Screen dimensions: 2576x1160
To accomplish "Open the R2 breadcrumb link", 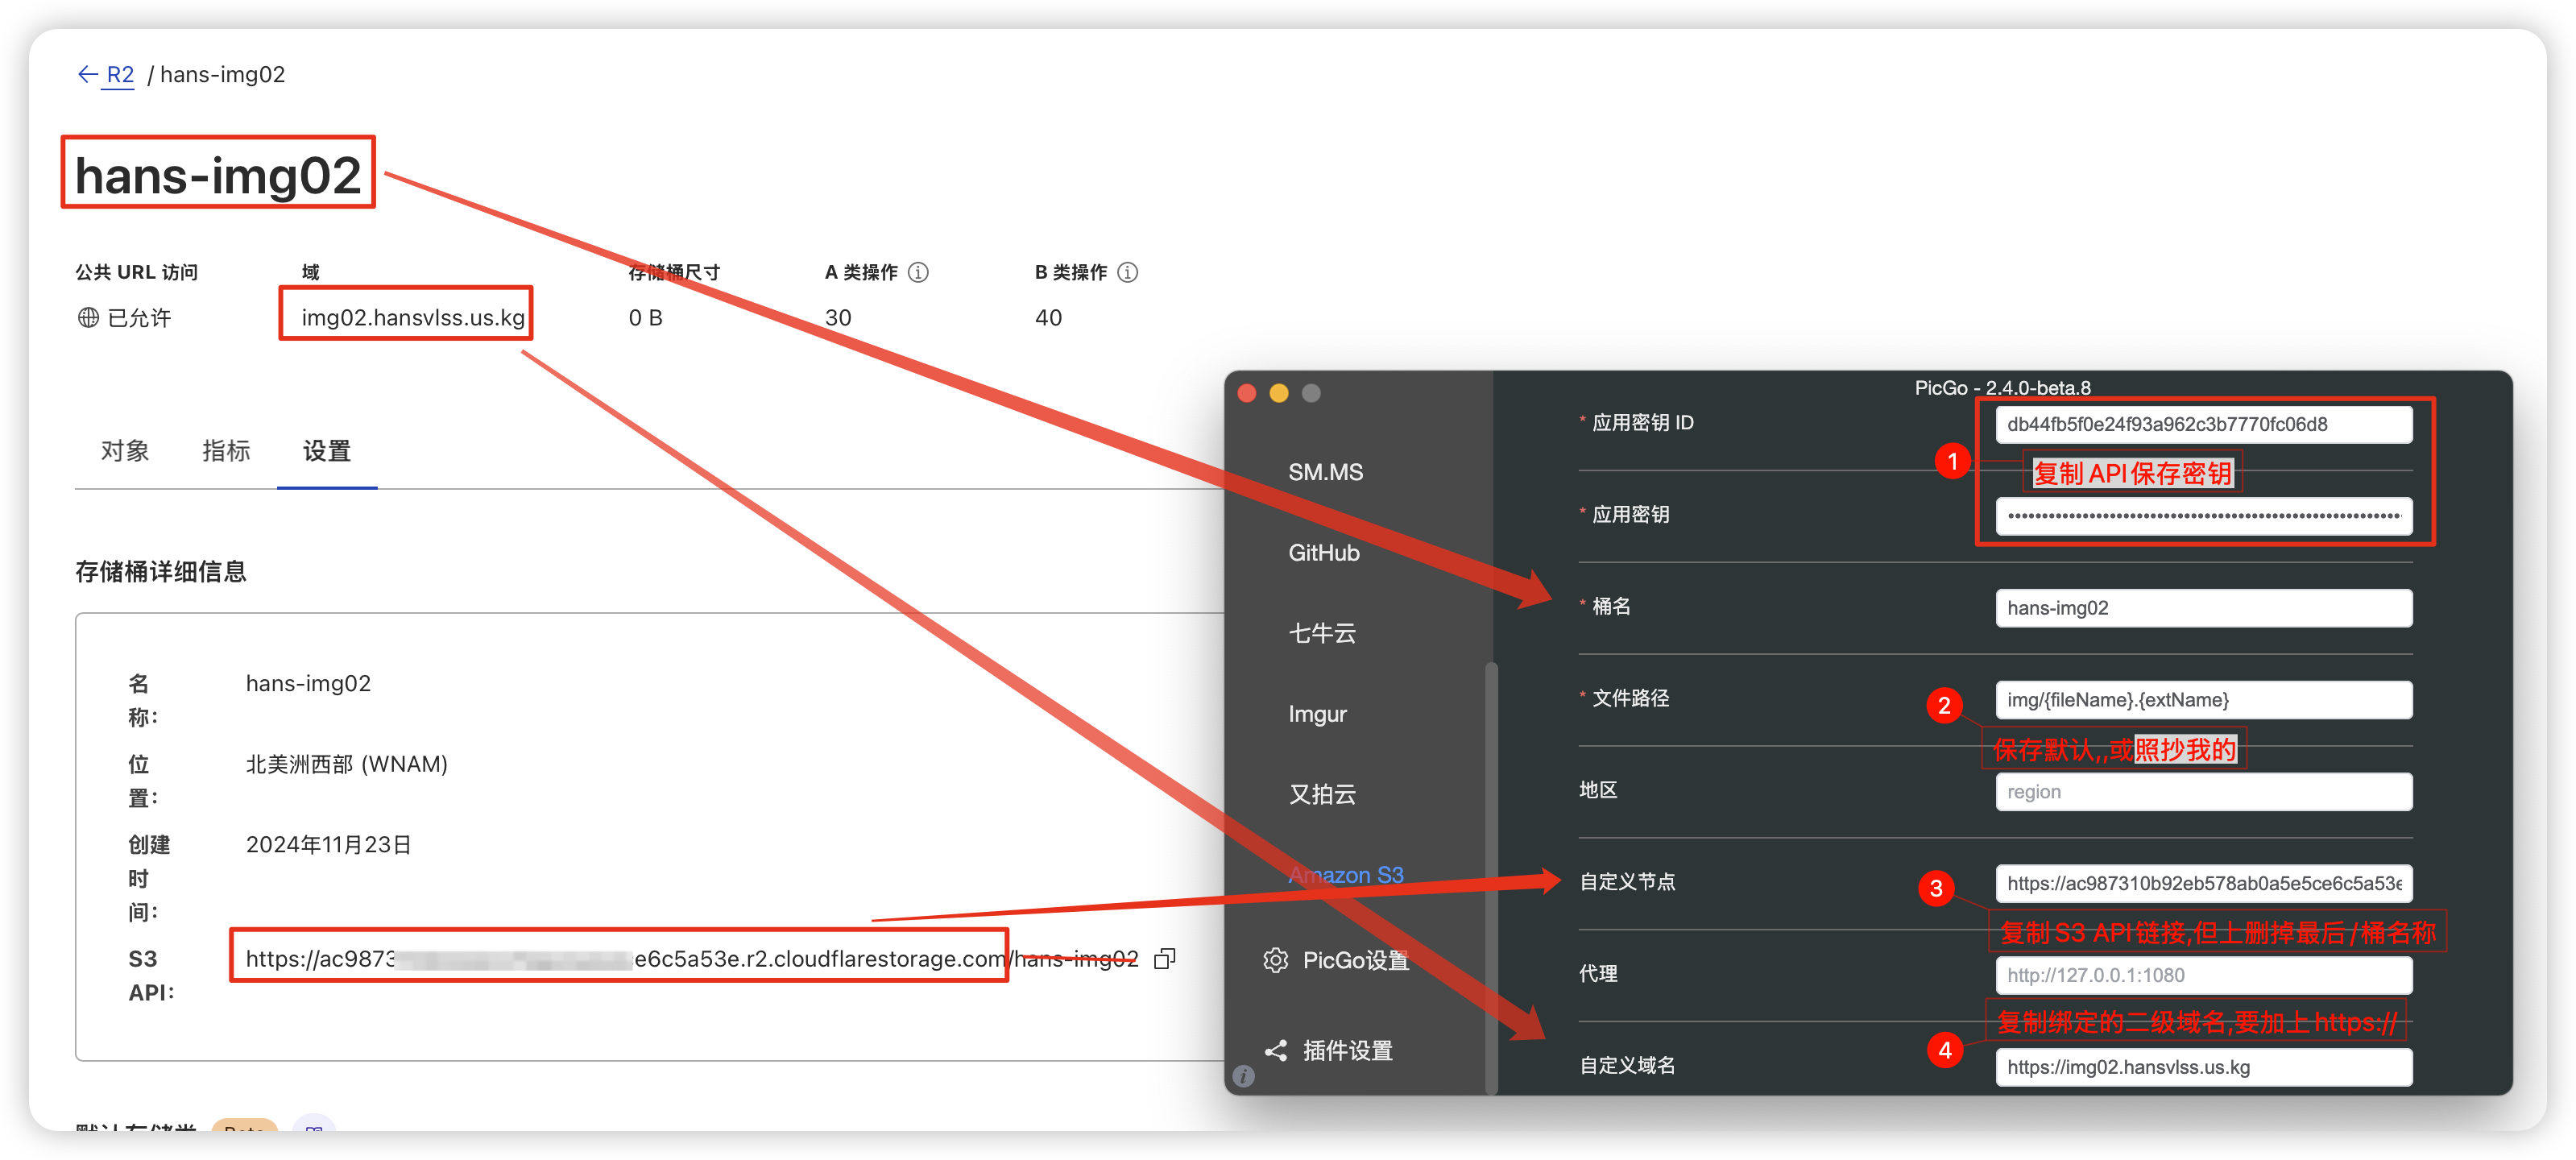I will click(120, 74).
